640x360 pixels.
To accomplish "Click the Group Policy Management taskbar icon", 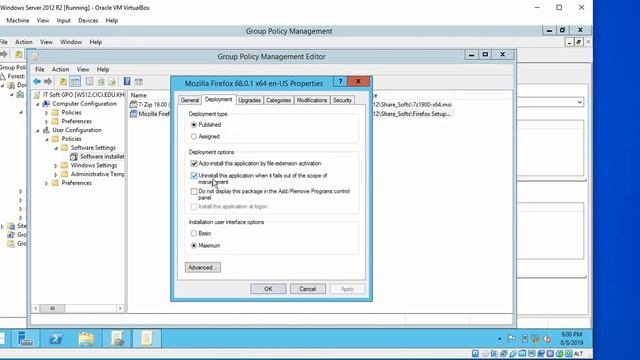I will [117, 338].
